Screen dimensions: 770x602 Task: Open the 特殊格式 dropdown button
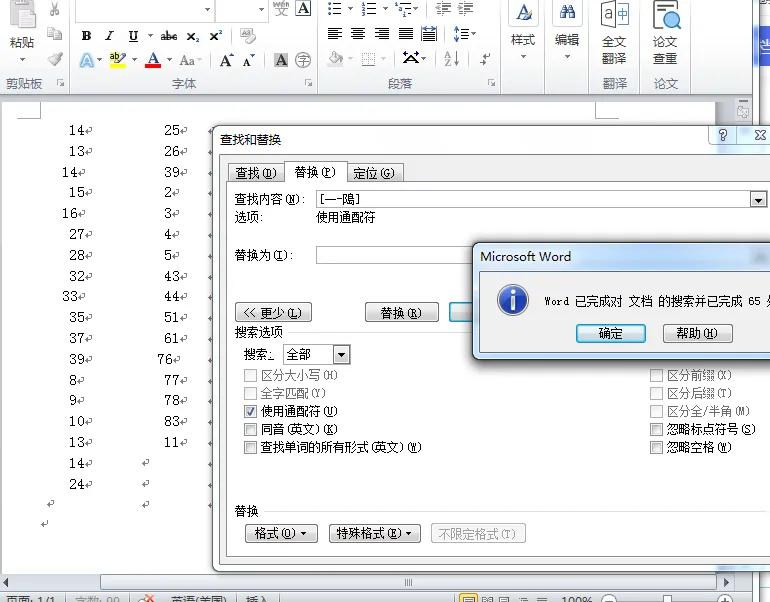(x=375, y=533)
